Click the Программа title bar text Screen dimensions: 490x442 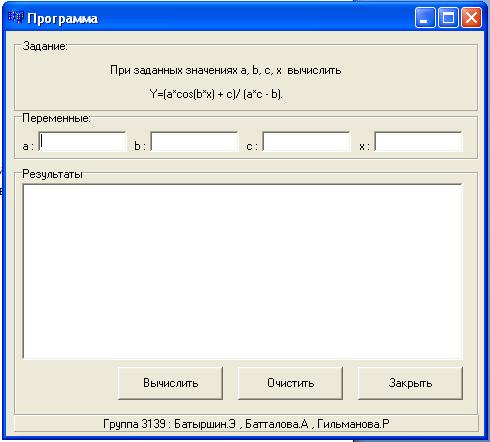(63, 19)
